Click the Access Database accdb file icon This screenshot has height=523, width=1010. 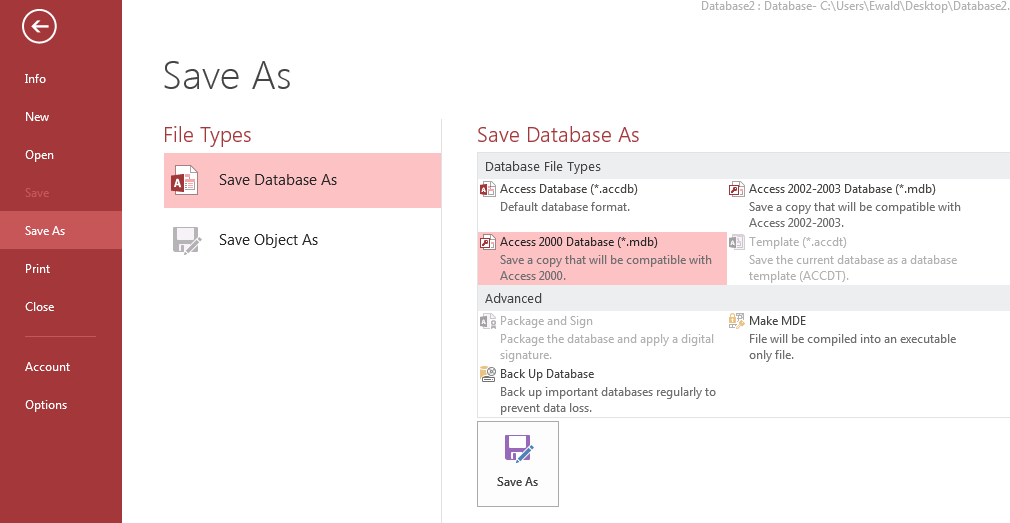[x=488, y=189]
